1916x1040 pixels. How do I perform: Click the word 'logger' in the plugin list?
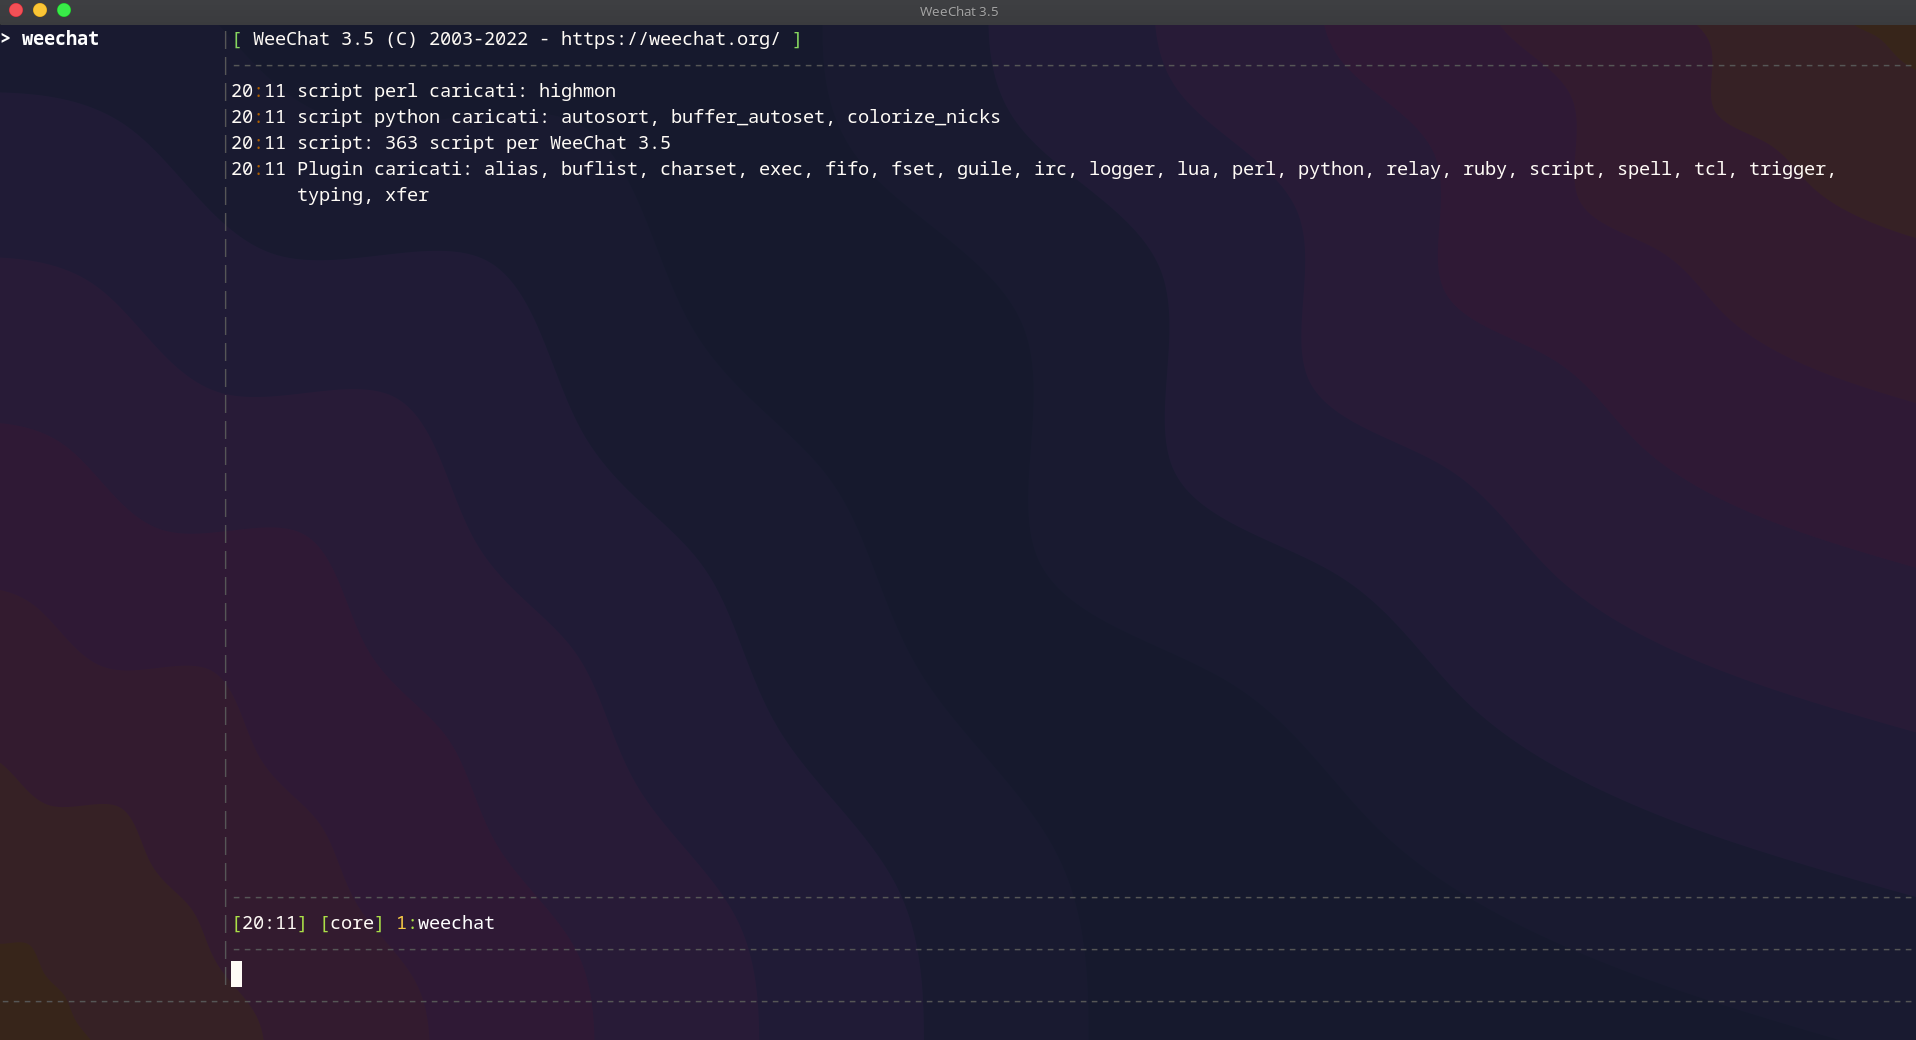(x=1122, y=169)
